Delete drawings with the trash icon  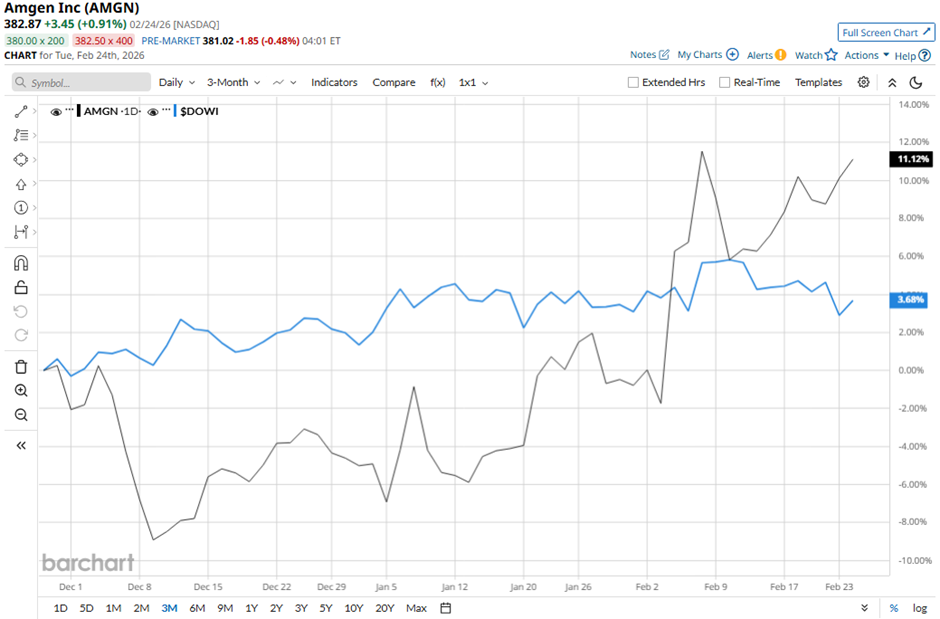click(21, 367)
